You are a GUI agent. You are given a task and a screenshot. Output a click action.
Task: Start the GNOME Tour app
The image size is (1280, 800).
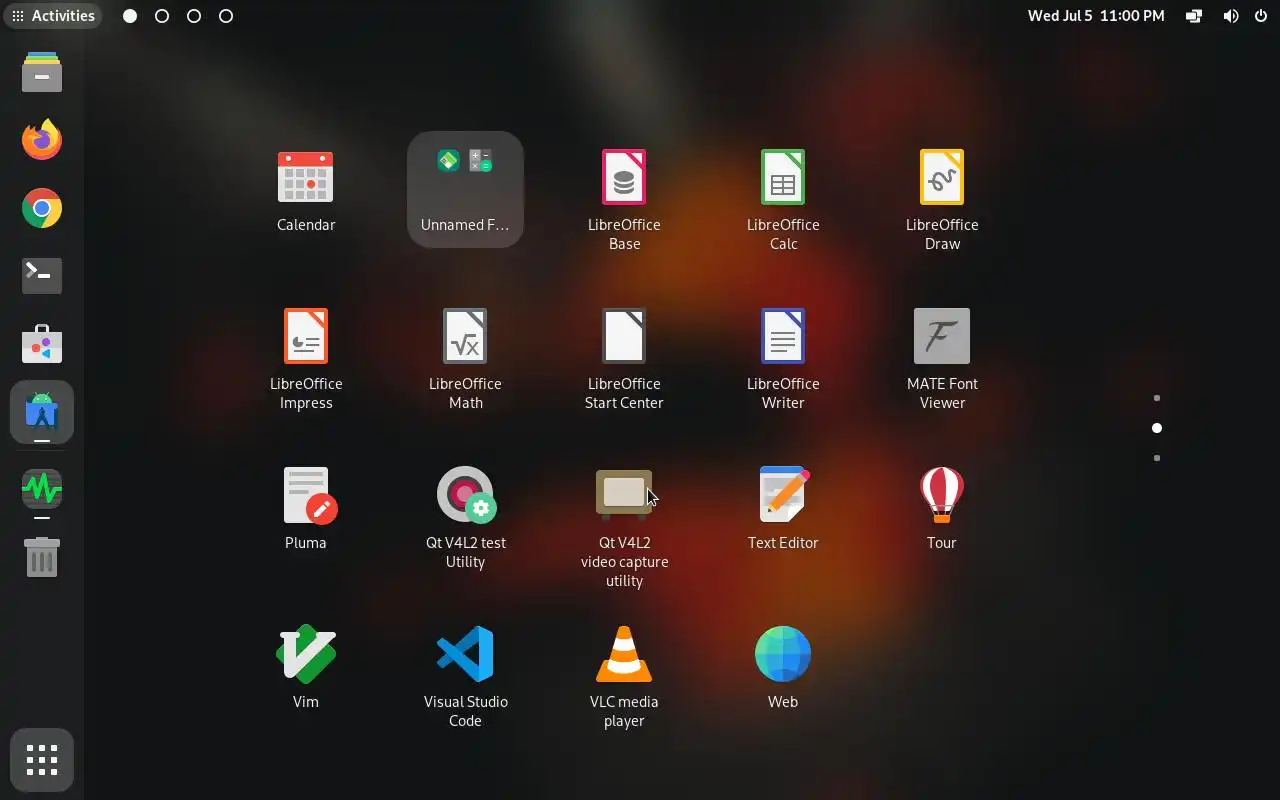click(x=942, y=508)
